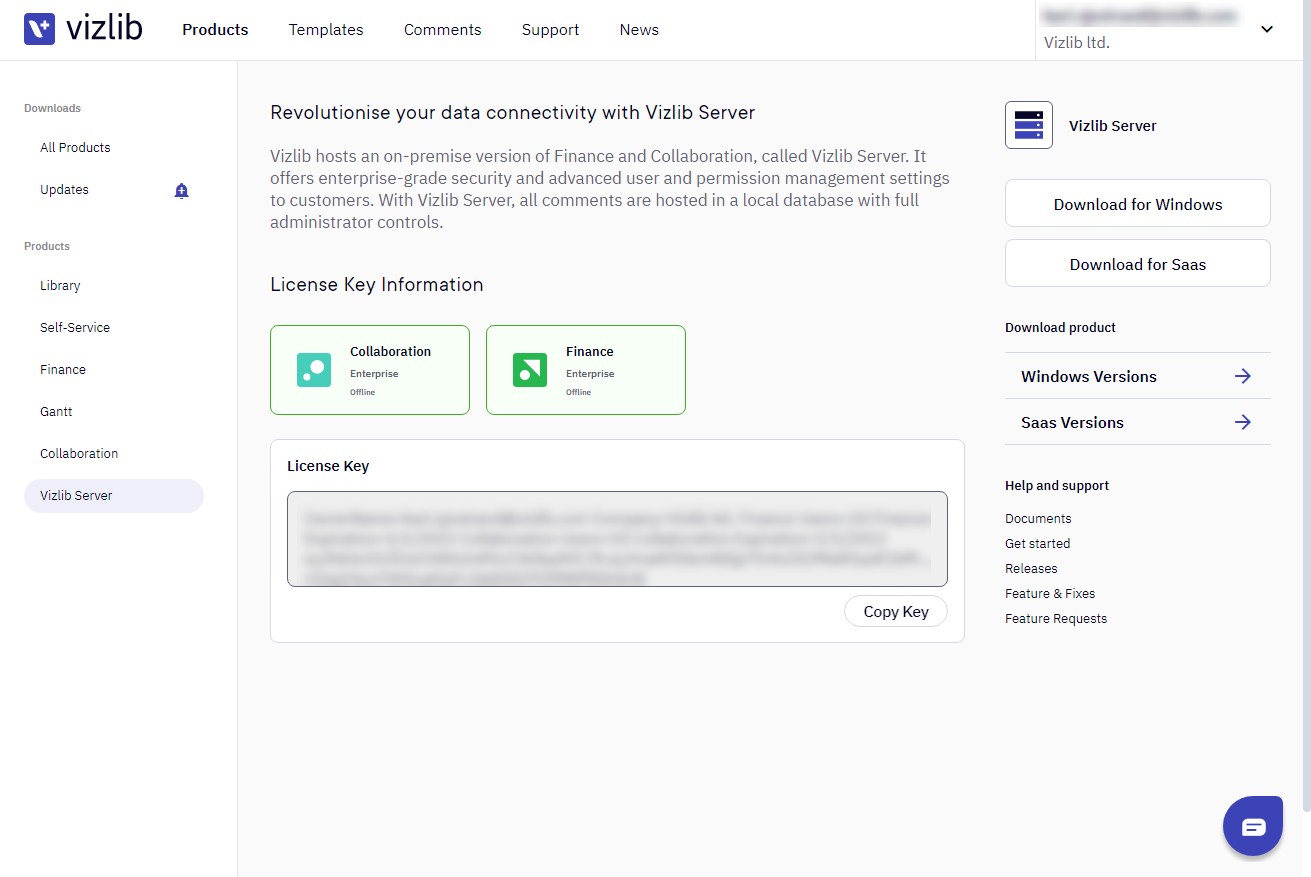The width and height of the screenshot is (1311, 877).
Task: Open the Feature & Fixes link
Action: click(1050, 593)
